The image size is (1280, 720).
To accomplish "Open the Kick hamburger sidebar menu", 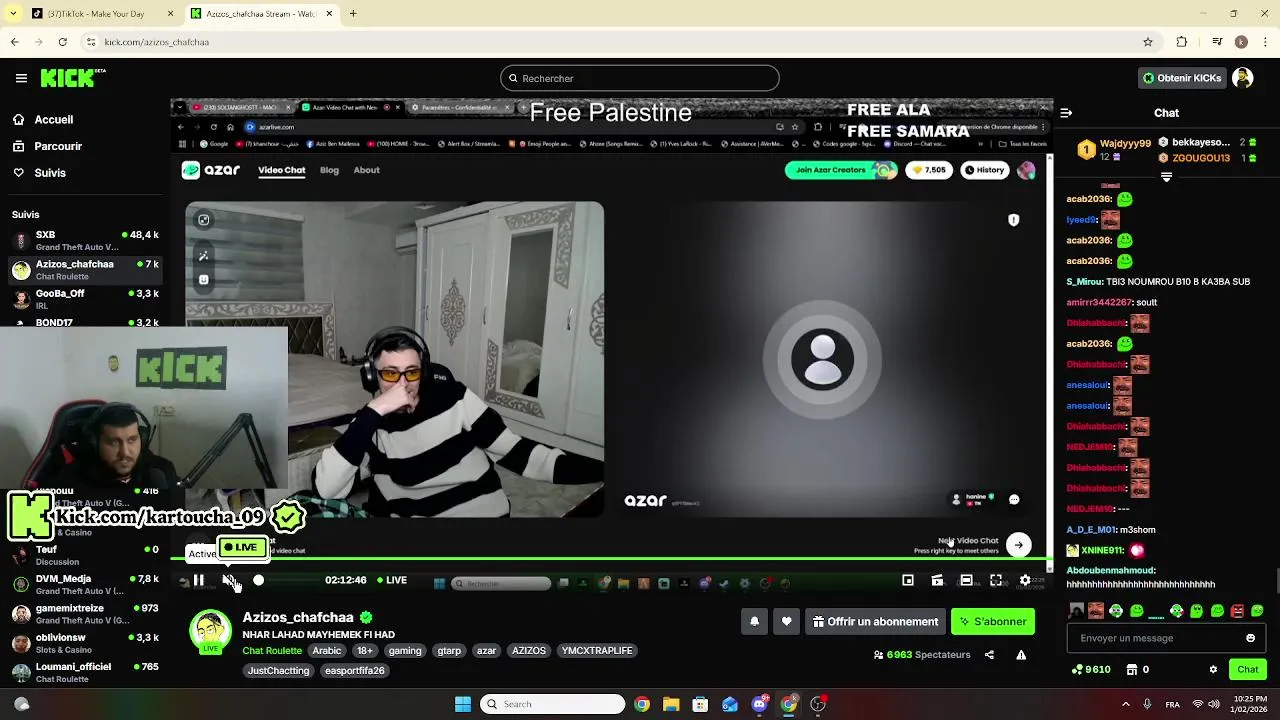I will click(x=21, y=78).
